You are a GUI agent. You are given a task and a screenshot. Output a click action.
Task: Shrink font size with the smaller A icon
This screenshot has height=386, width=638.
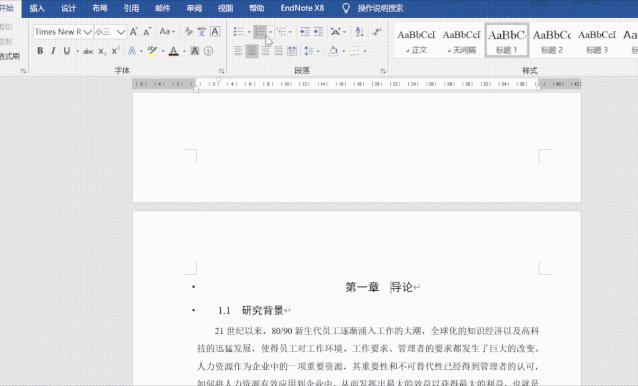click(x=147, y=32)
